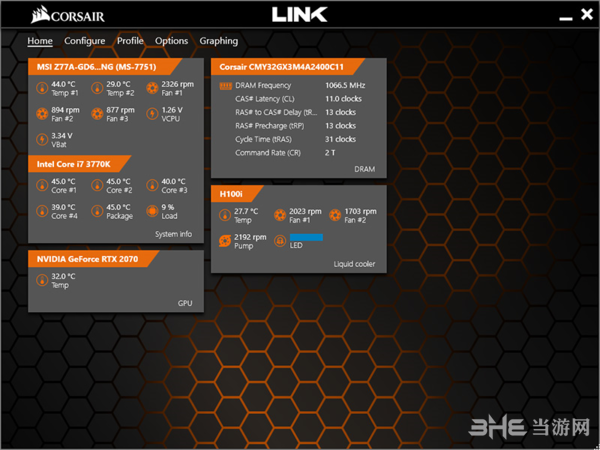Click the H100i Temp thermometer icon
This screenshot has width=600, height=450.
coord(225,215)
